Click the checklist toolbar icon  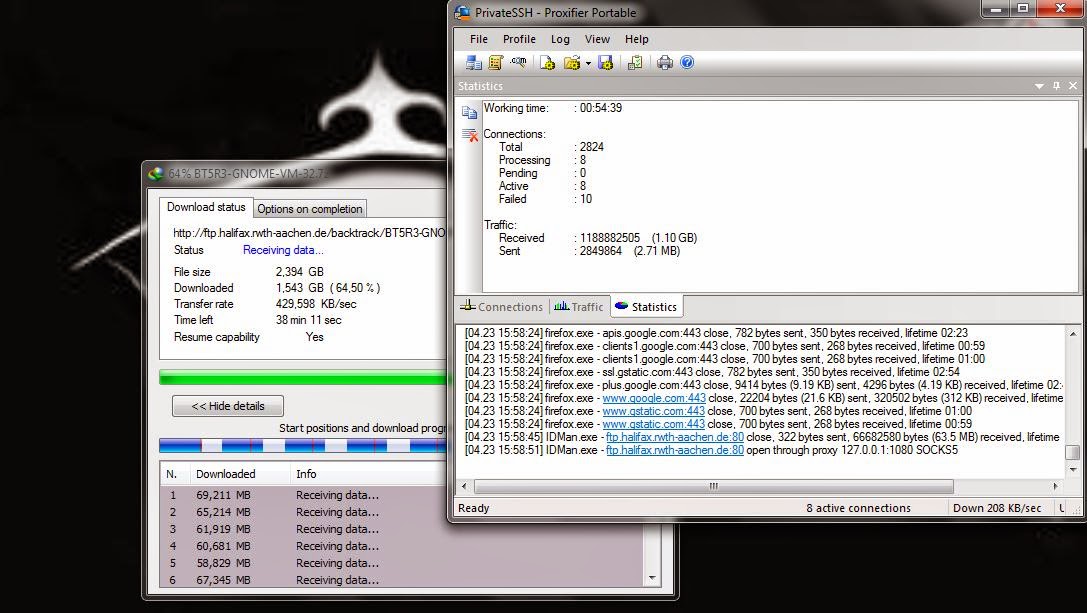pyautogui.click(x=634, y=63)
